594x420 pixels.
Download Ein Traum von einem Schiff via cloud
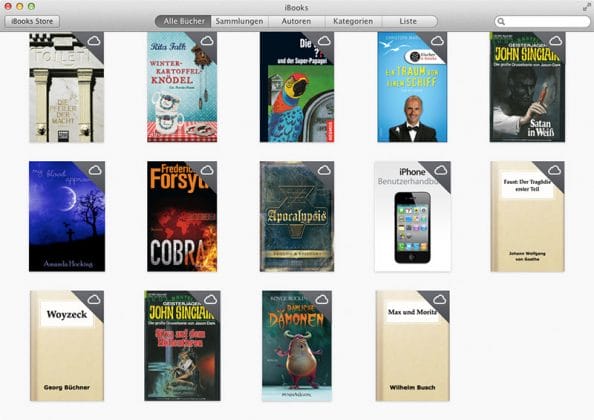point(437,41)
